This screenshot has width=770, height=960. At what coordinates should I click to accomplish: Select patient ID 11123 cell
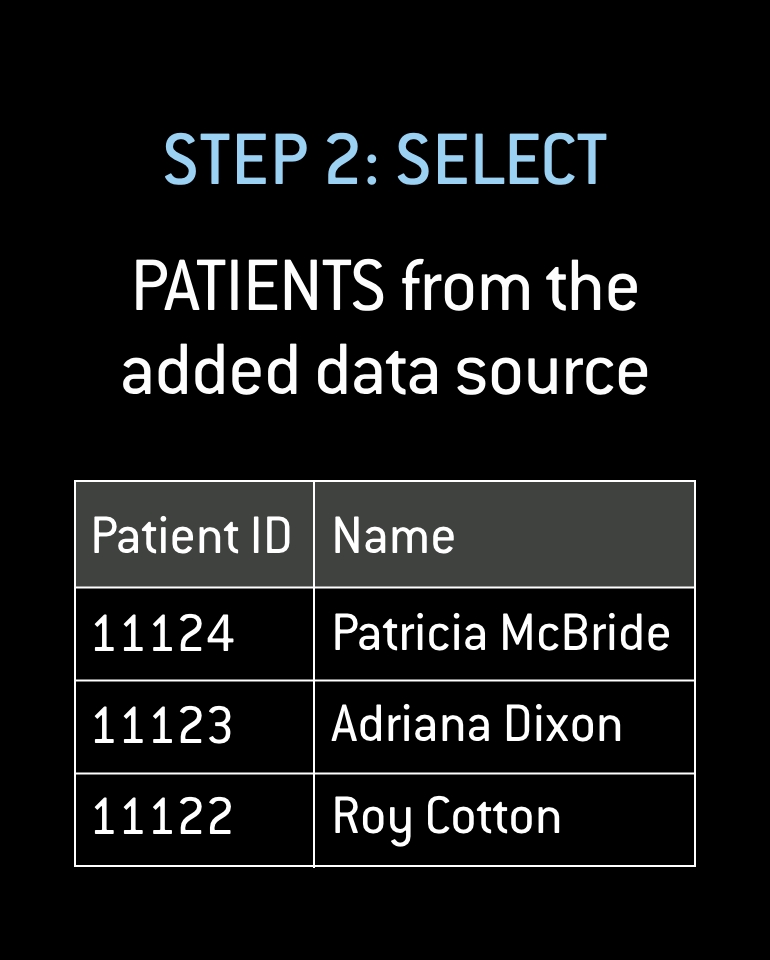click(163, 726)
